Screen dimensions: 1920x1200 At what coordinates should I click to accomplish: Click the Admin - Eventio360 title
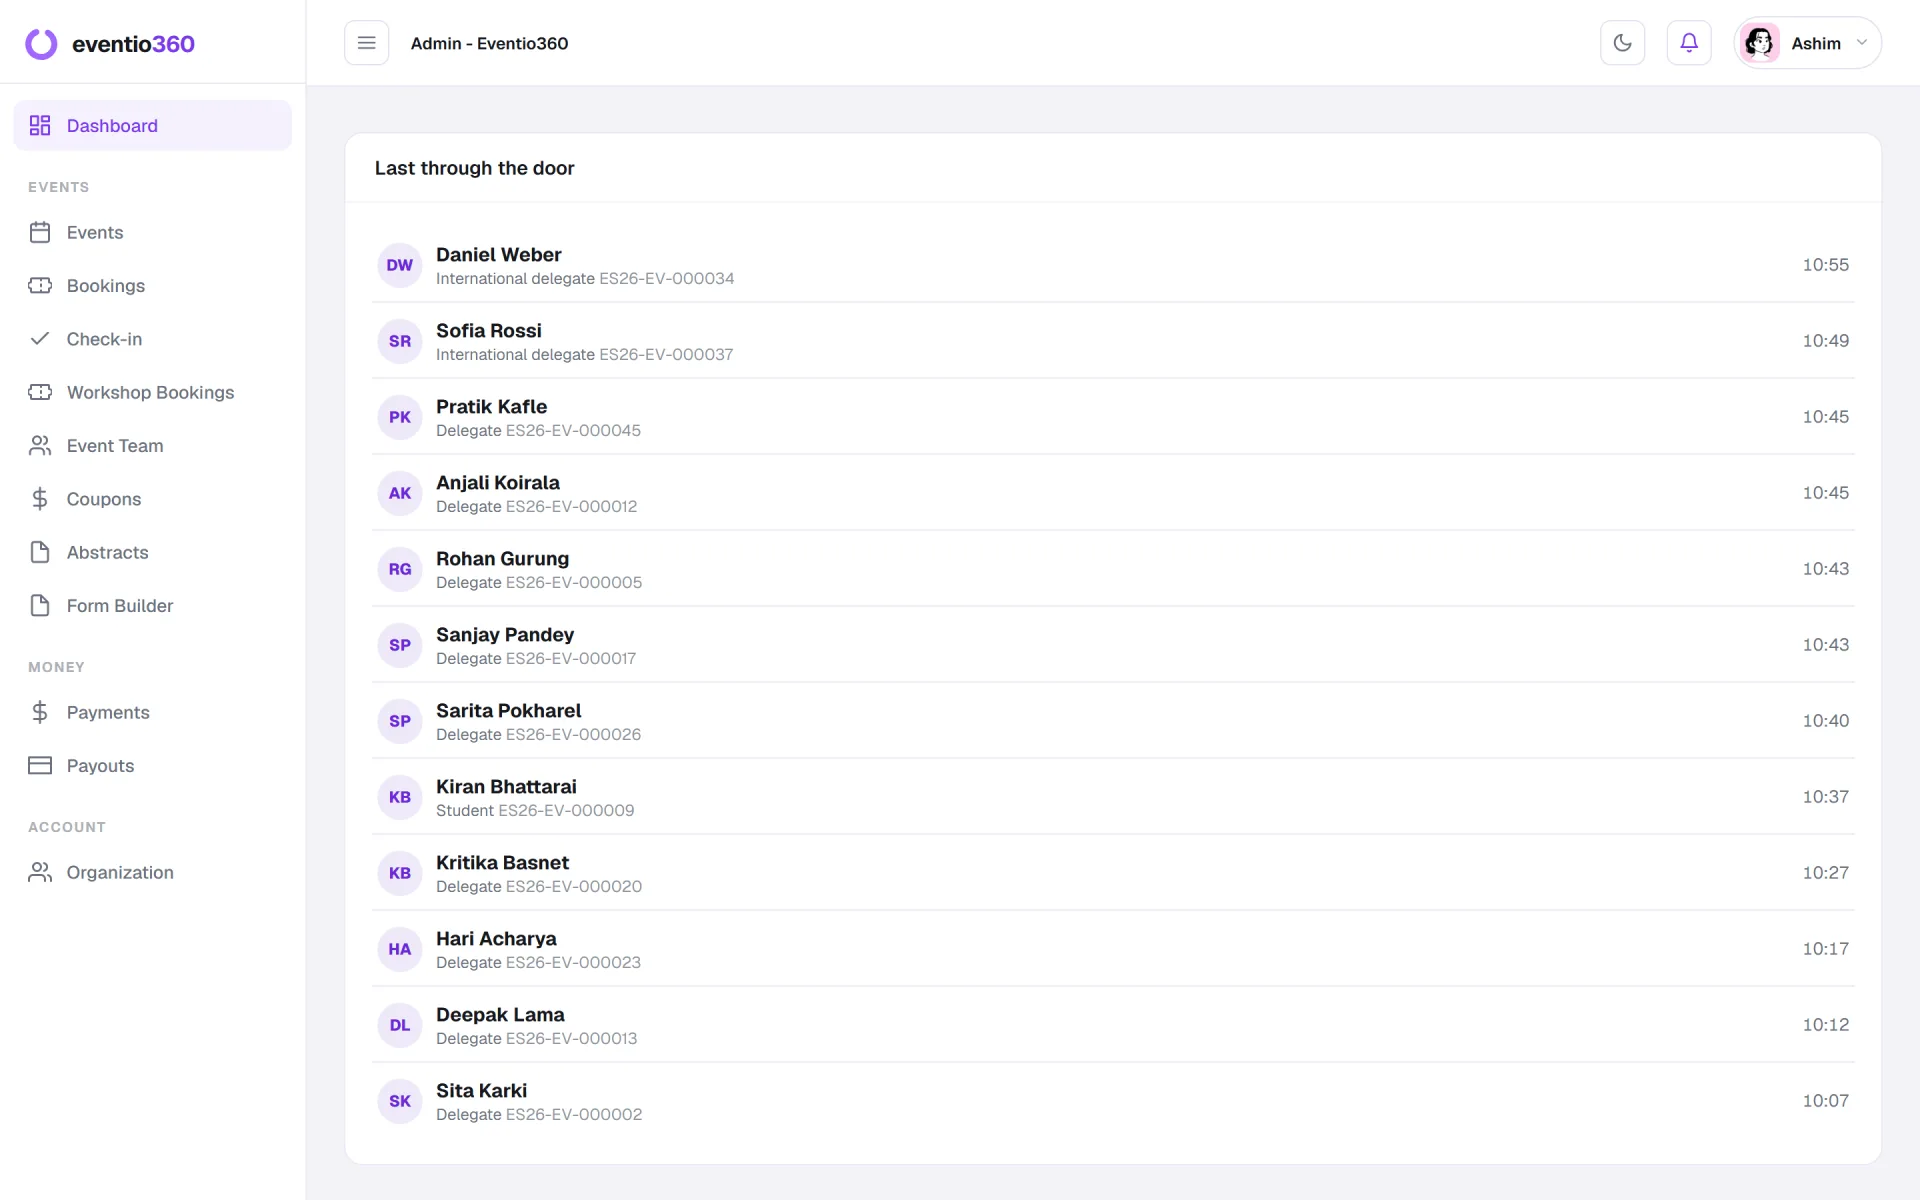point(489,43)
